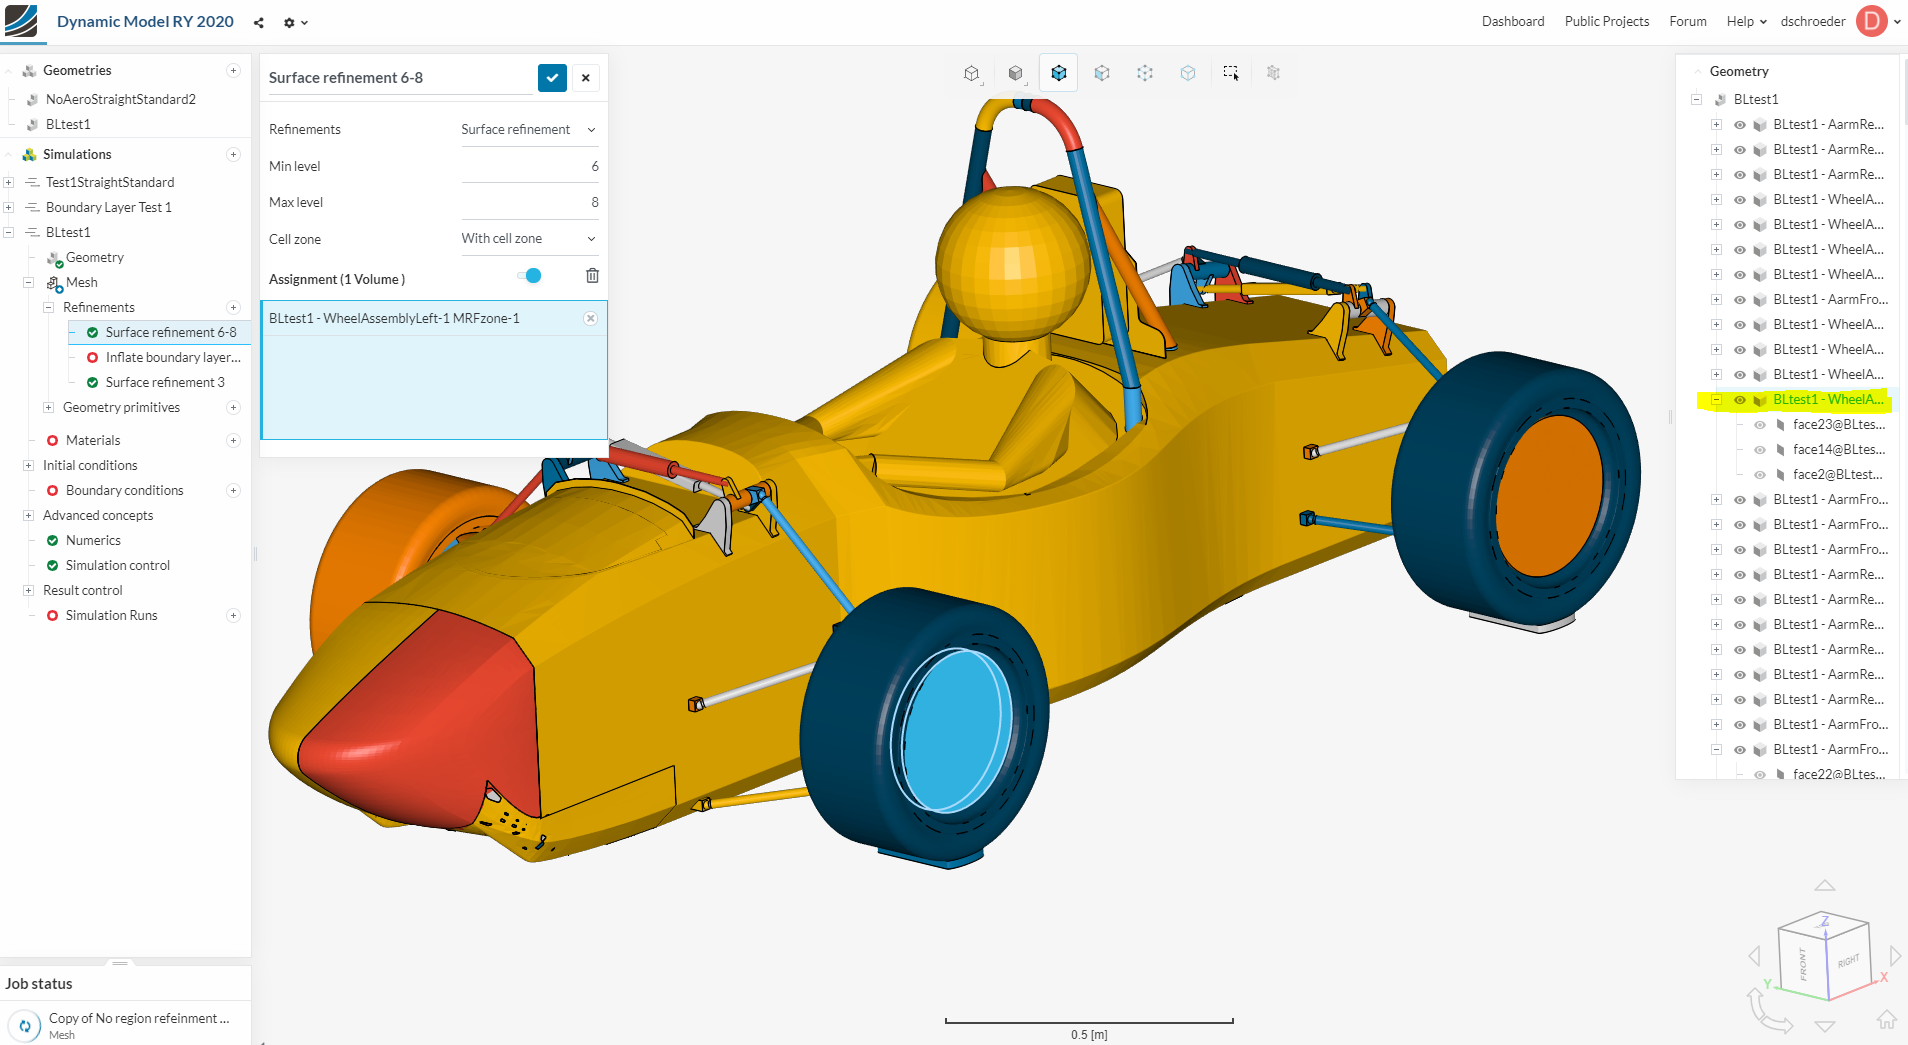The height and width of the screenshot is (1045, 1908).
Task: Select Inflate boundary layer refinement item
Action: (172, 357)
